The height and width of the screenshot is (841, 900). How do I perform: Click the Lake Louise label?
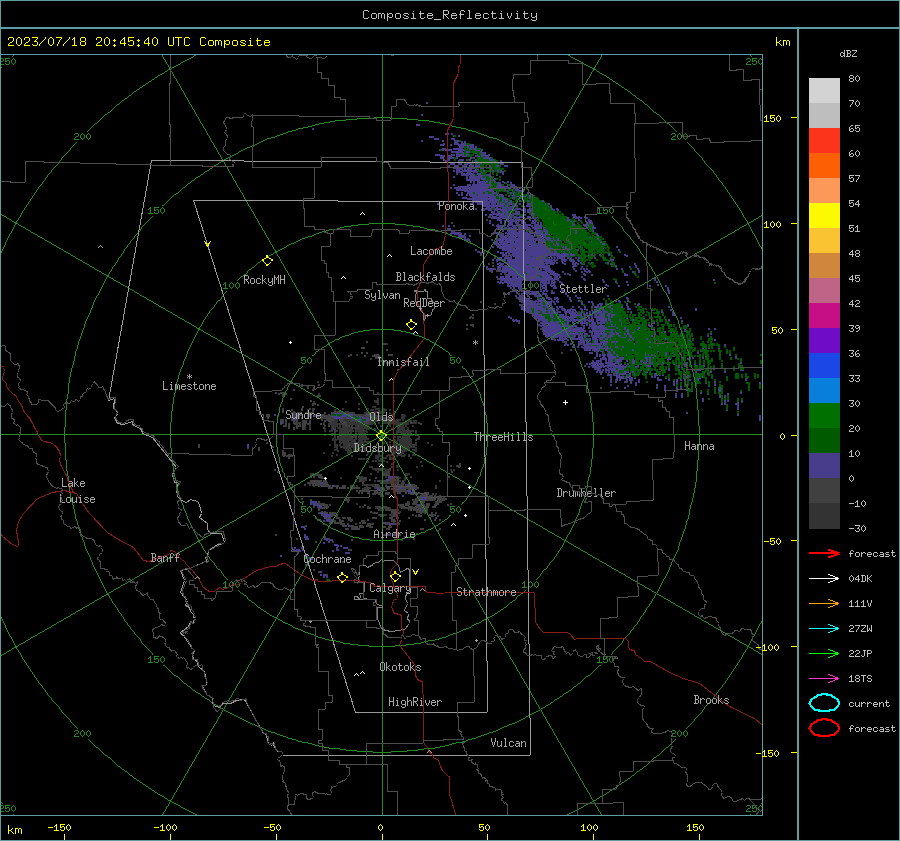77,491
